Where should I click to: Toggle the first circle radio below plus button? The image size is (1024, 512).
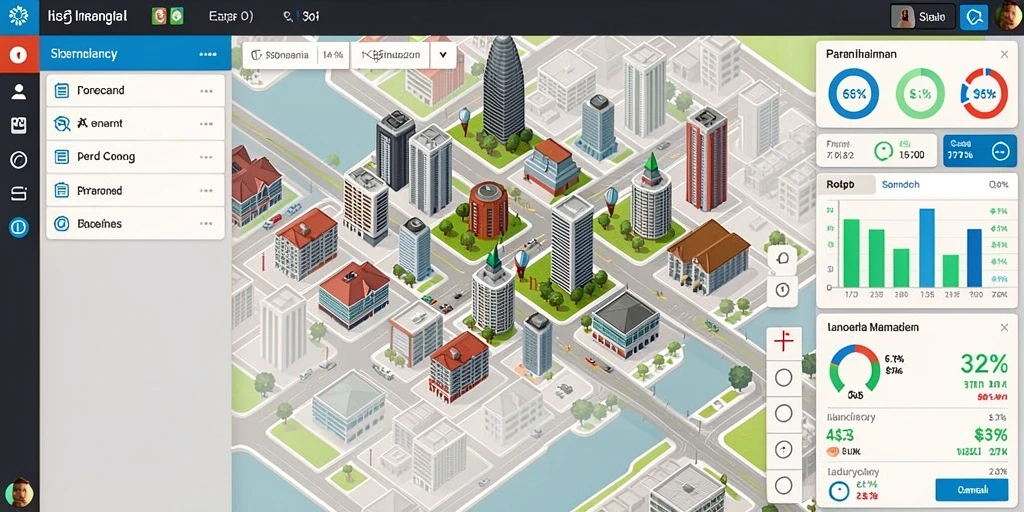(x=783, y=377)
